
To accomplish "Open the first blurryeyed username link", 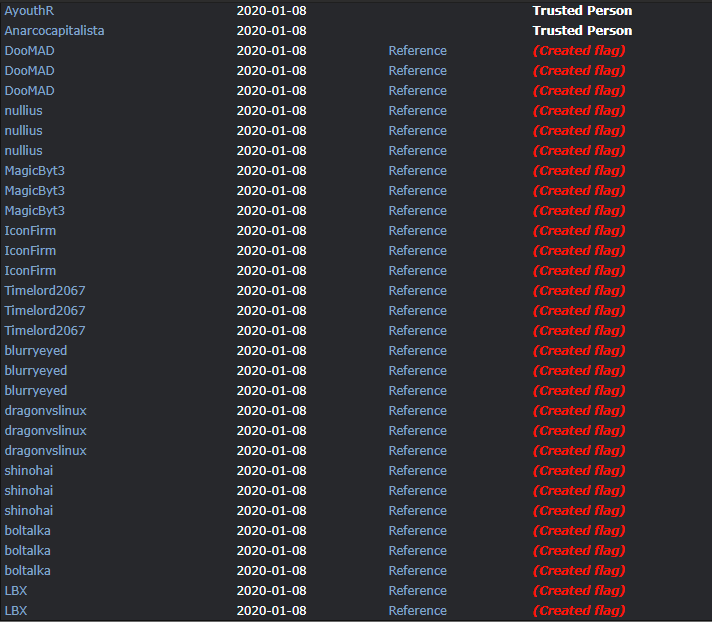I will (x=36, y=350).
